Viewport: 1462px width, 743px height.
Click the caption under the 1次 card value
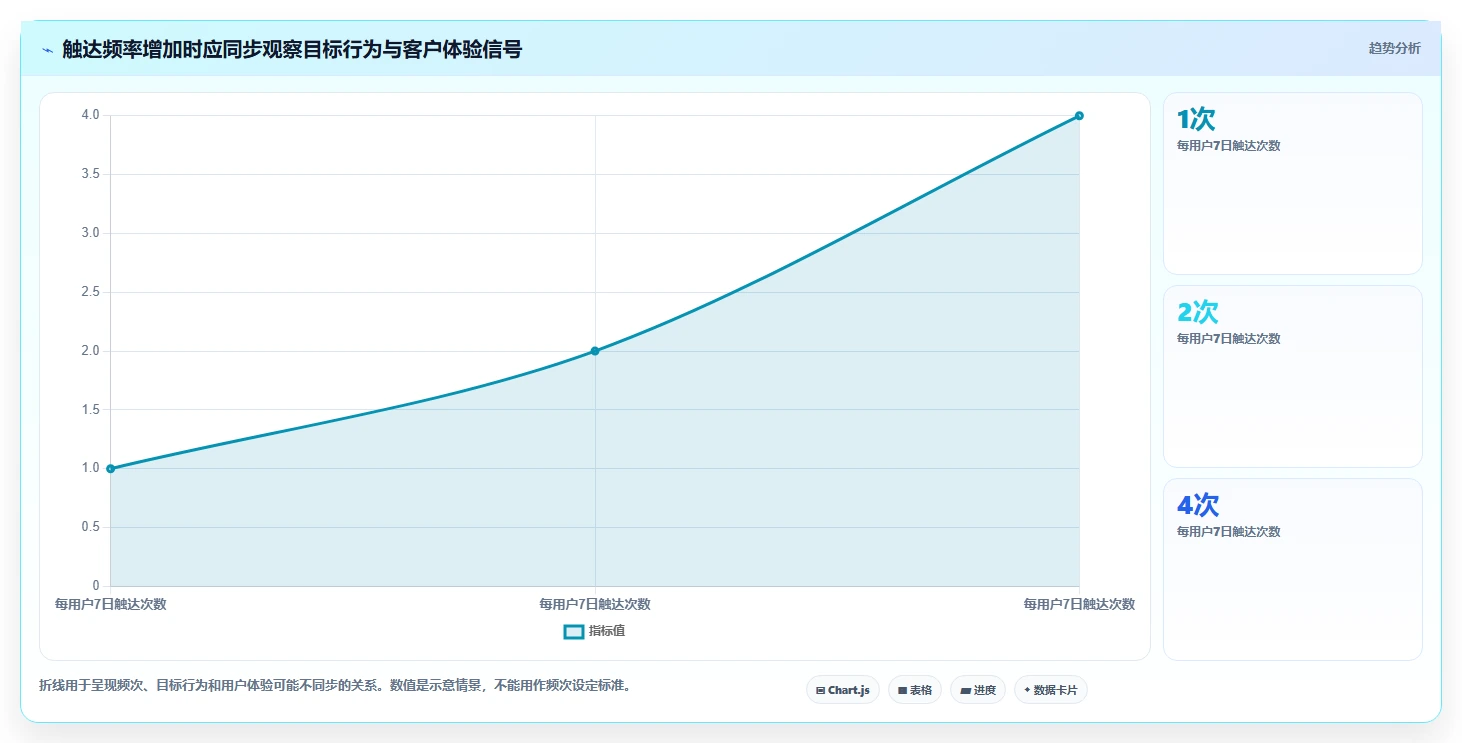tap(1229, 146)
